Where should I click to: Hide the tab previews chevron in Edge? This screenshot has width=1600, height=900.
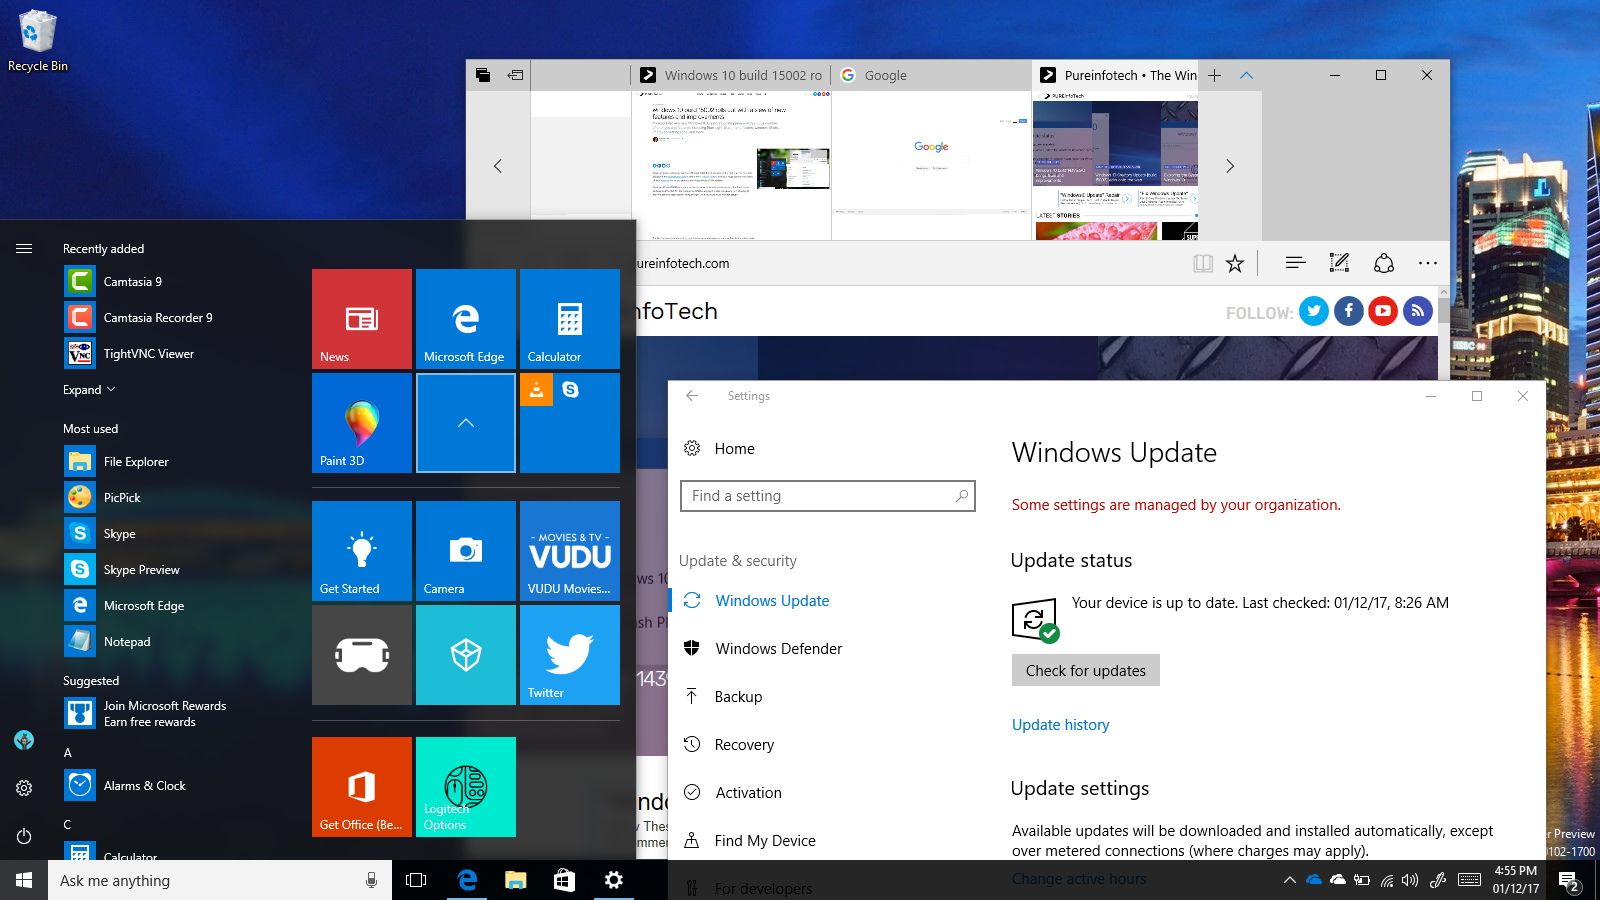[1246, 75]
